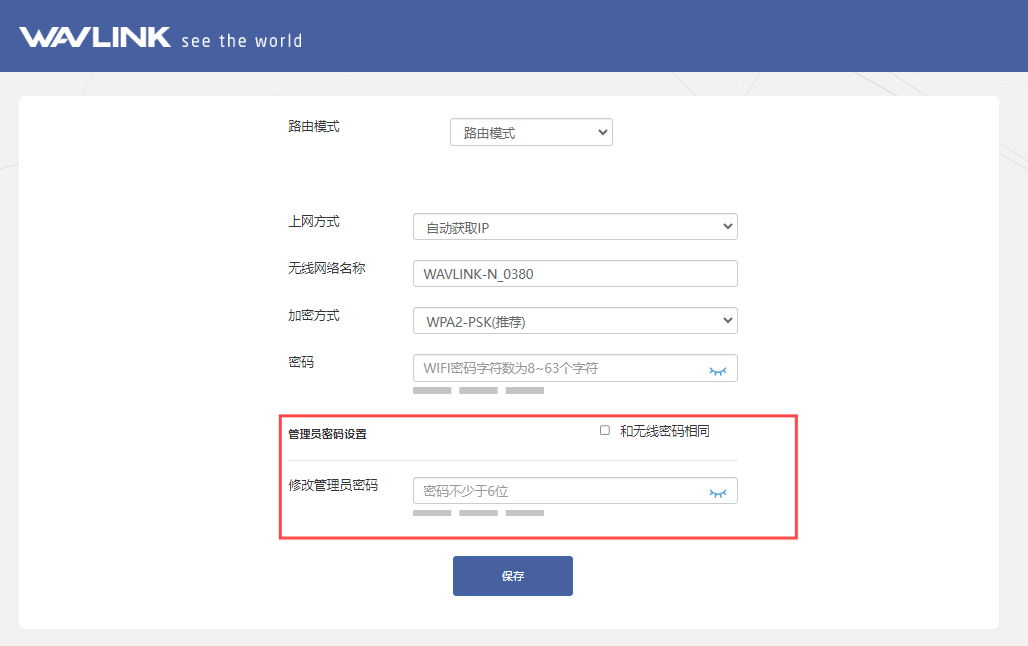Reveal the admin password using the eye icon
The height and width of the screenshot is (646, 1028).
click(717, 492)
